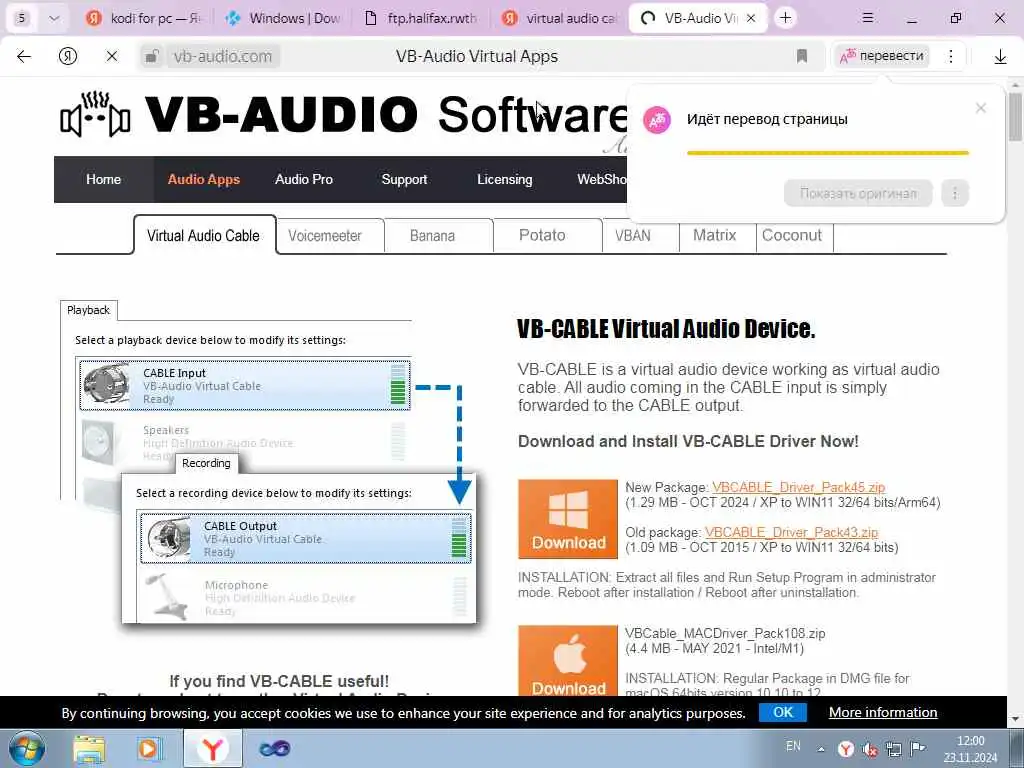Click the перевести translate button
The height and width of the screenshot is (768, 1024).
[882, 56]
